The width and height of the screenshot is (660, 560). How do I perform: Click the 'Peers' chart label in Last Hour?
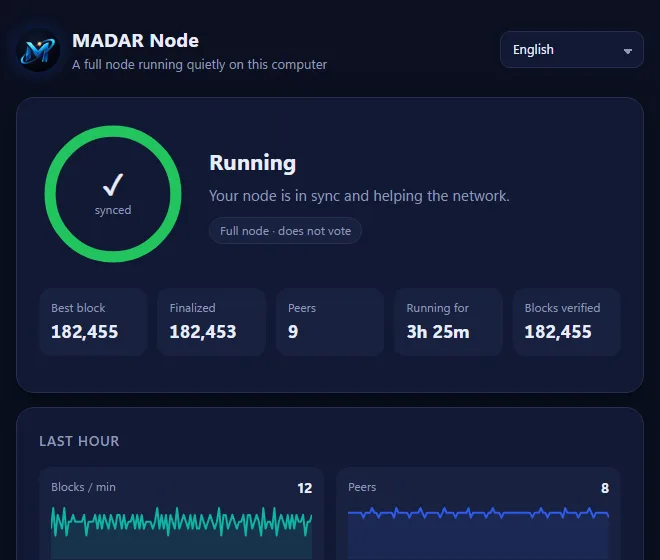[x=362, y=487]
